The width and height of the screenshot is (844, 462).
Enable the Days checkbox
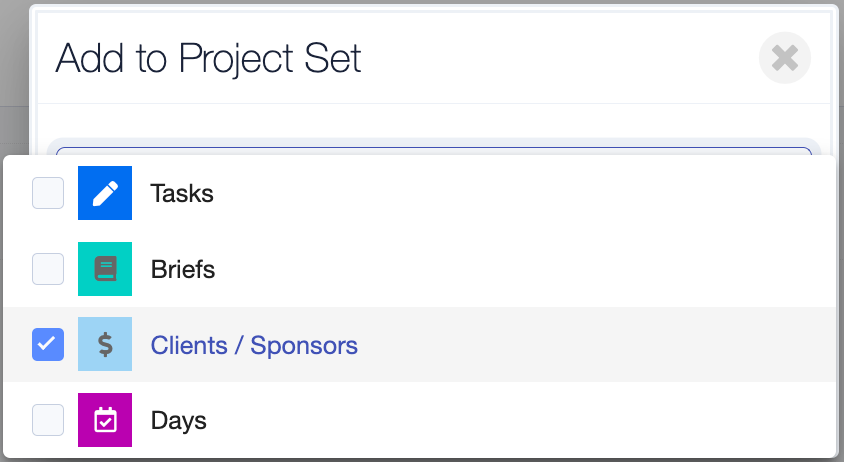(x=48, y=420)
